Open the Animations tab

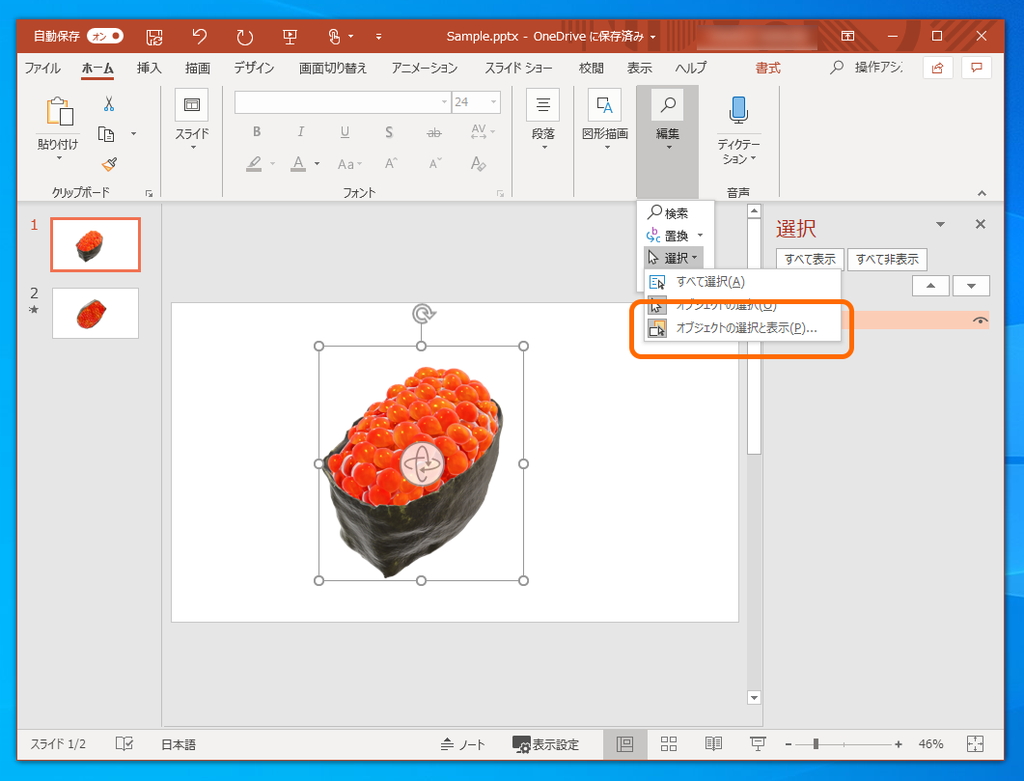click(x=424, y=68)
